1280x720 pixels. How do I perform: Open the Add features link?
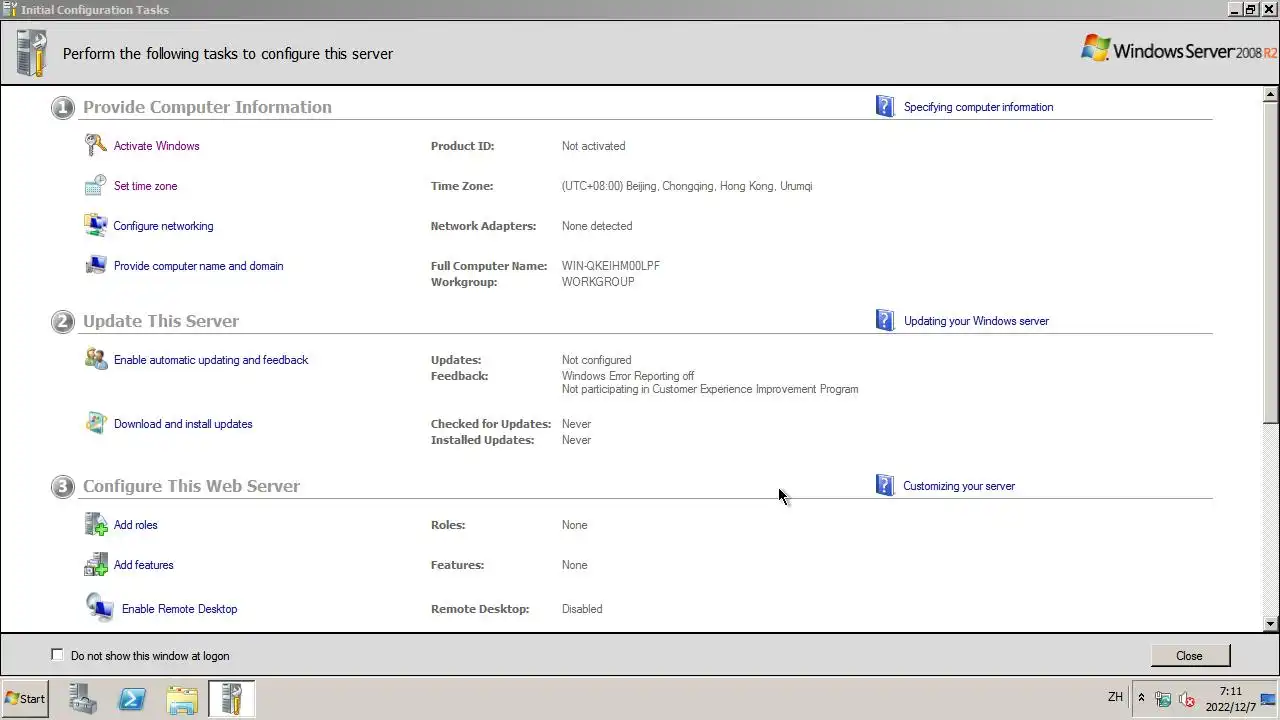(144, 565)
